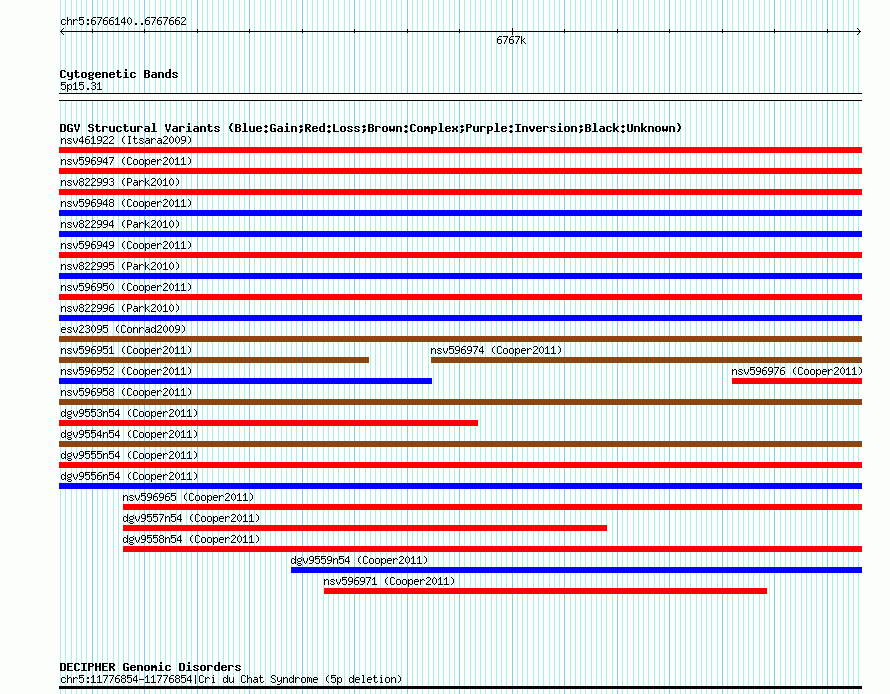Click the red bar under nsv596971
The width and height of the screenshot is (890, 694).
(545, 591)
